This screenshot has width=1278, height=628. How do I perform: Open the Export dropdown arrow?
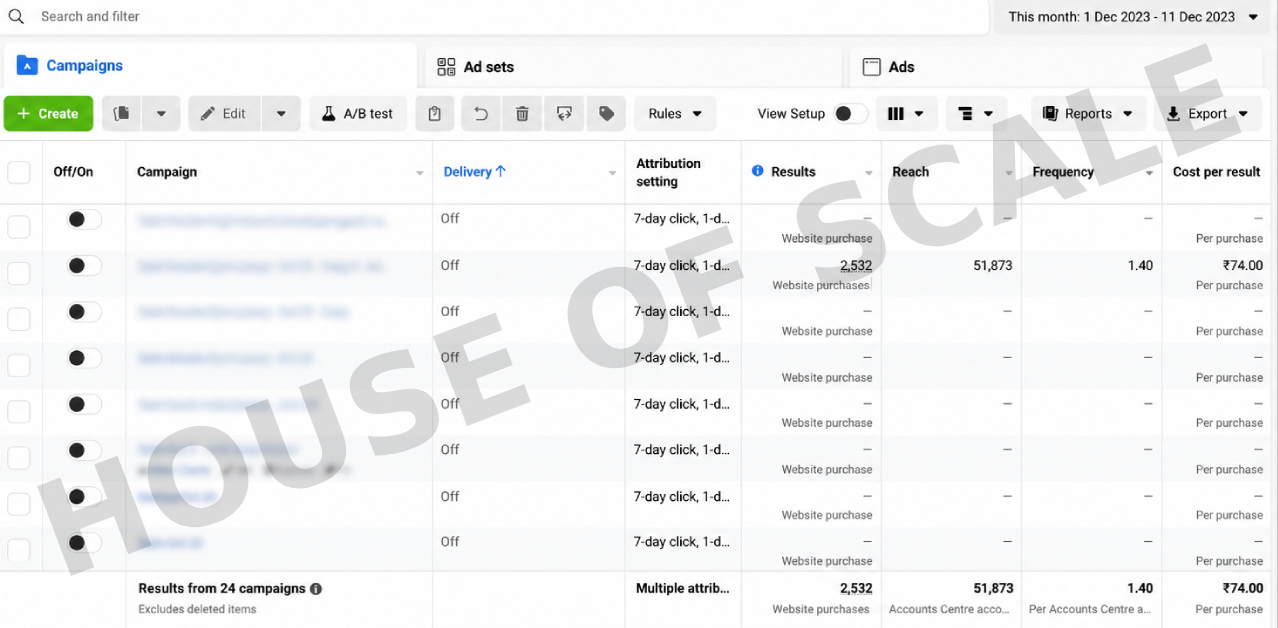point(1243,114)
